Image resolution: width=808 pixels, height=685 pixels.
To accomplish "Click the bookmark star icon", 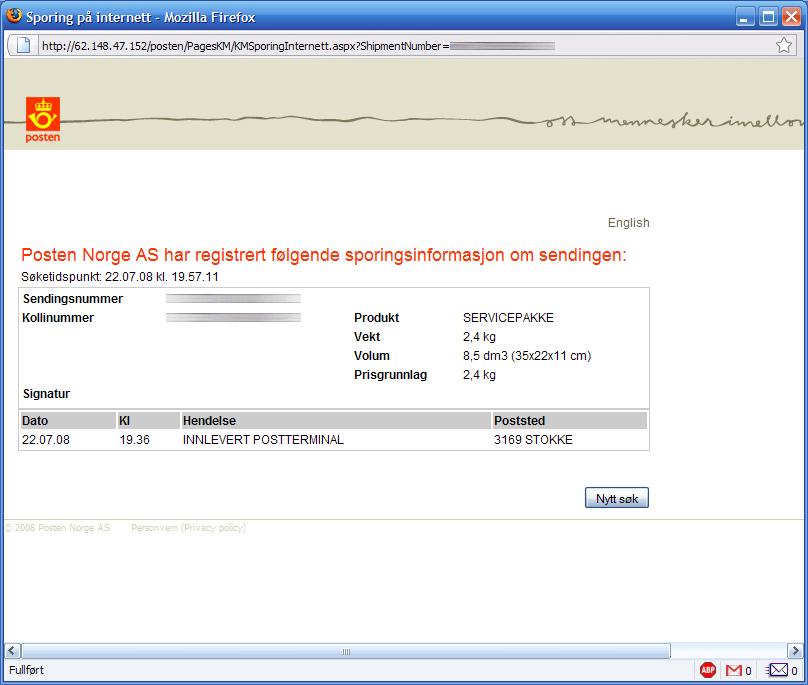I will (x=784, y=45).
